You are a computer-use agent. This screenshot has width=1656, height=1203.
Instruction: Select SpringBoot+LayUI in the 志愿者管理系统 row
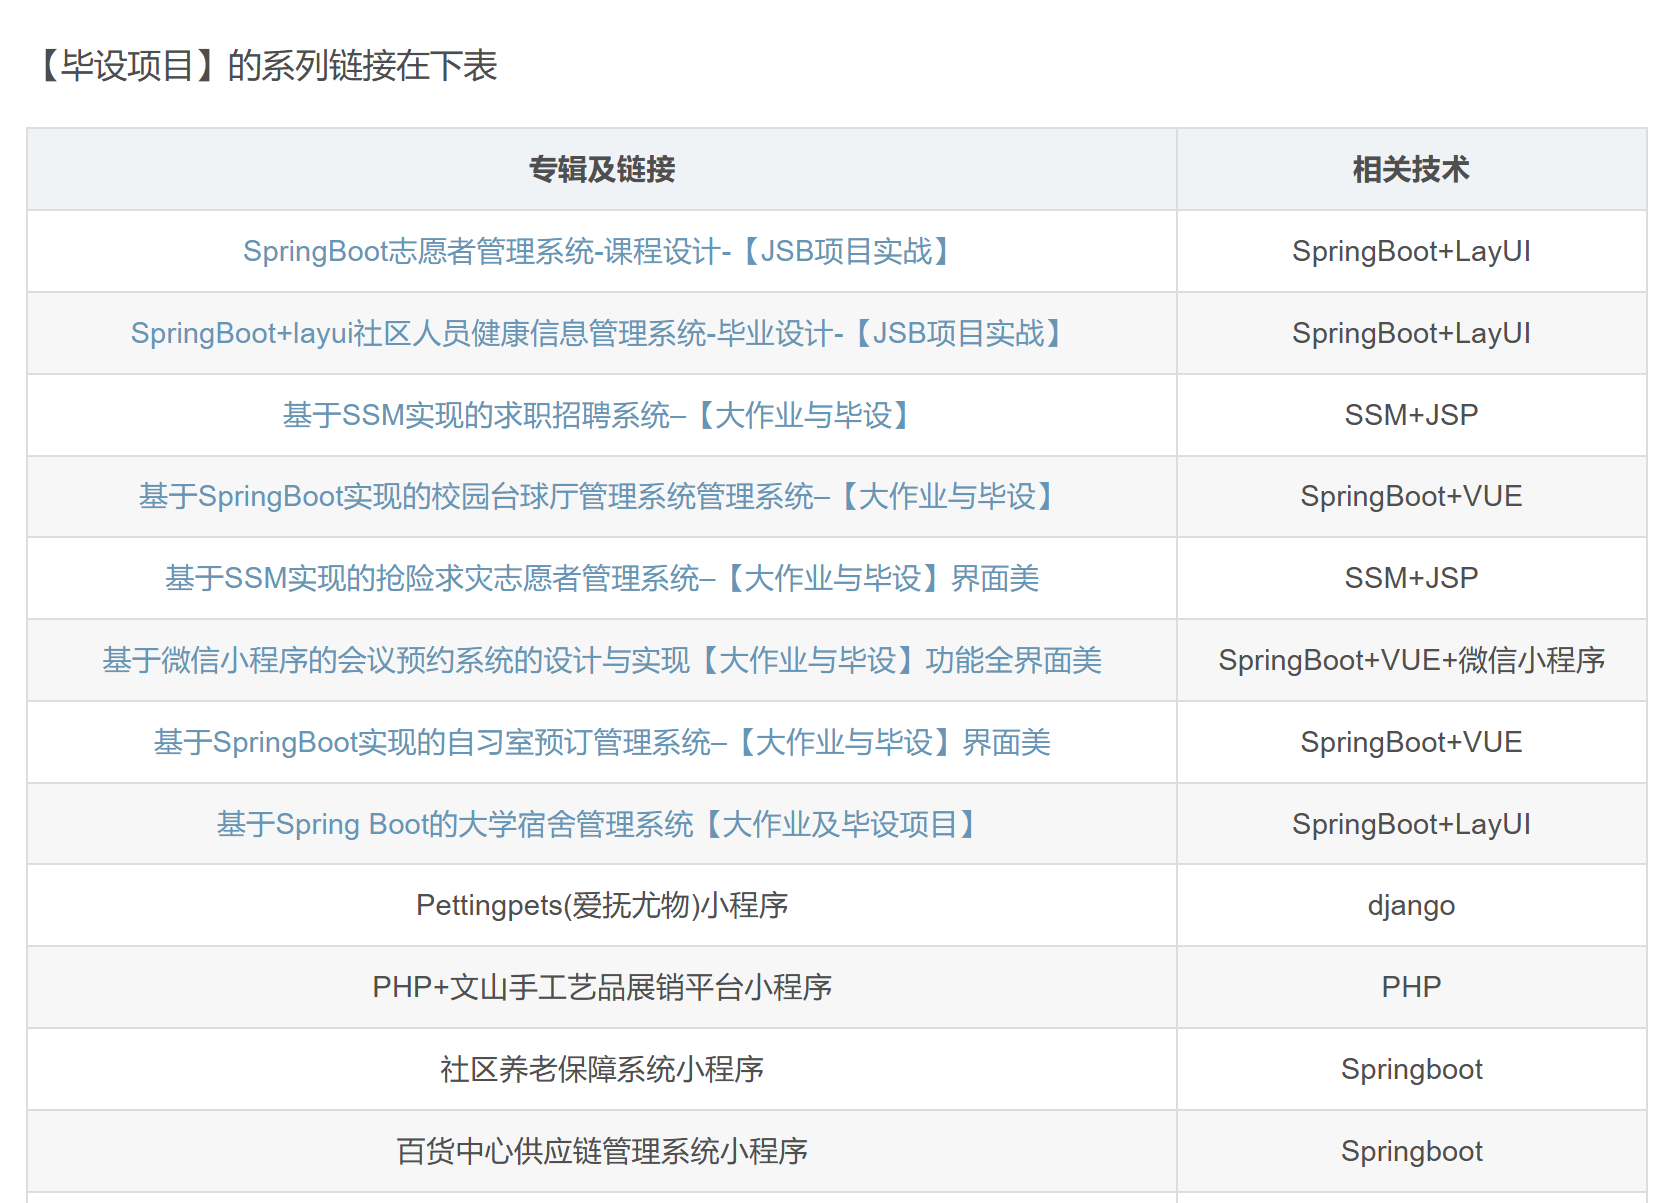(x=1411, y=251)
